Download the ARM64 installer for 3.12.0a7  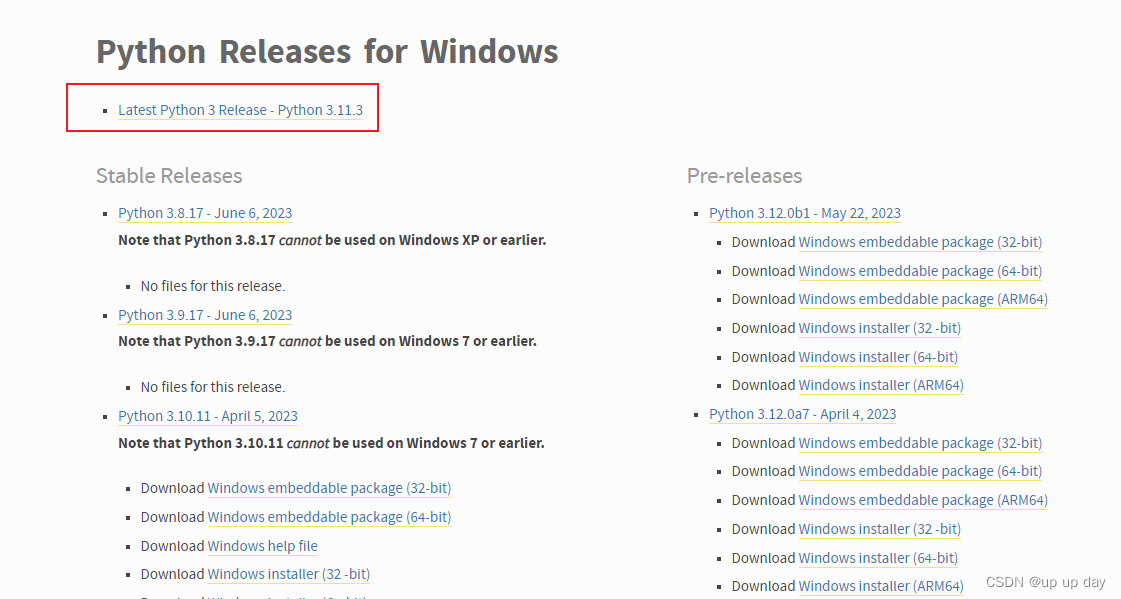tap(881, 586)
